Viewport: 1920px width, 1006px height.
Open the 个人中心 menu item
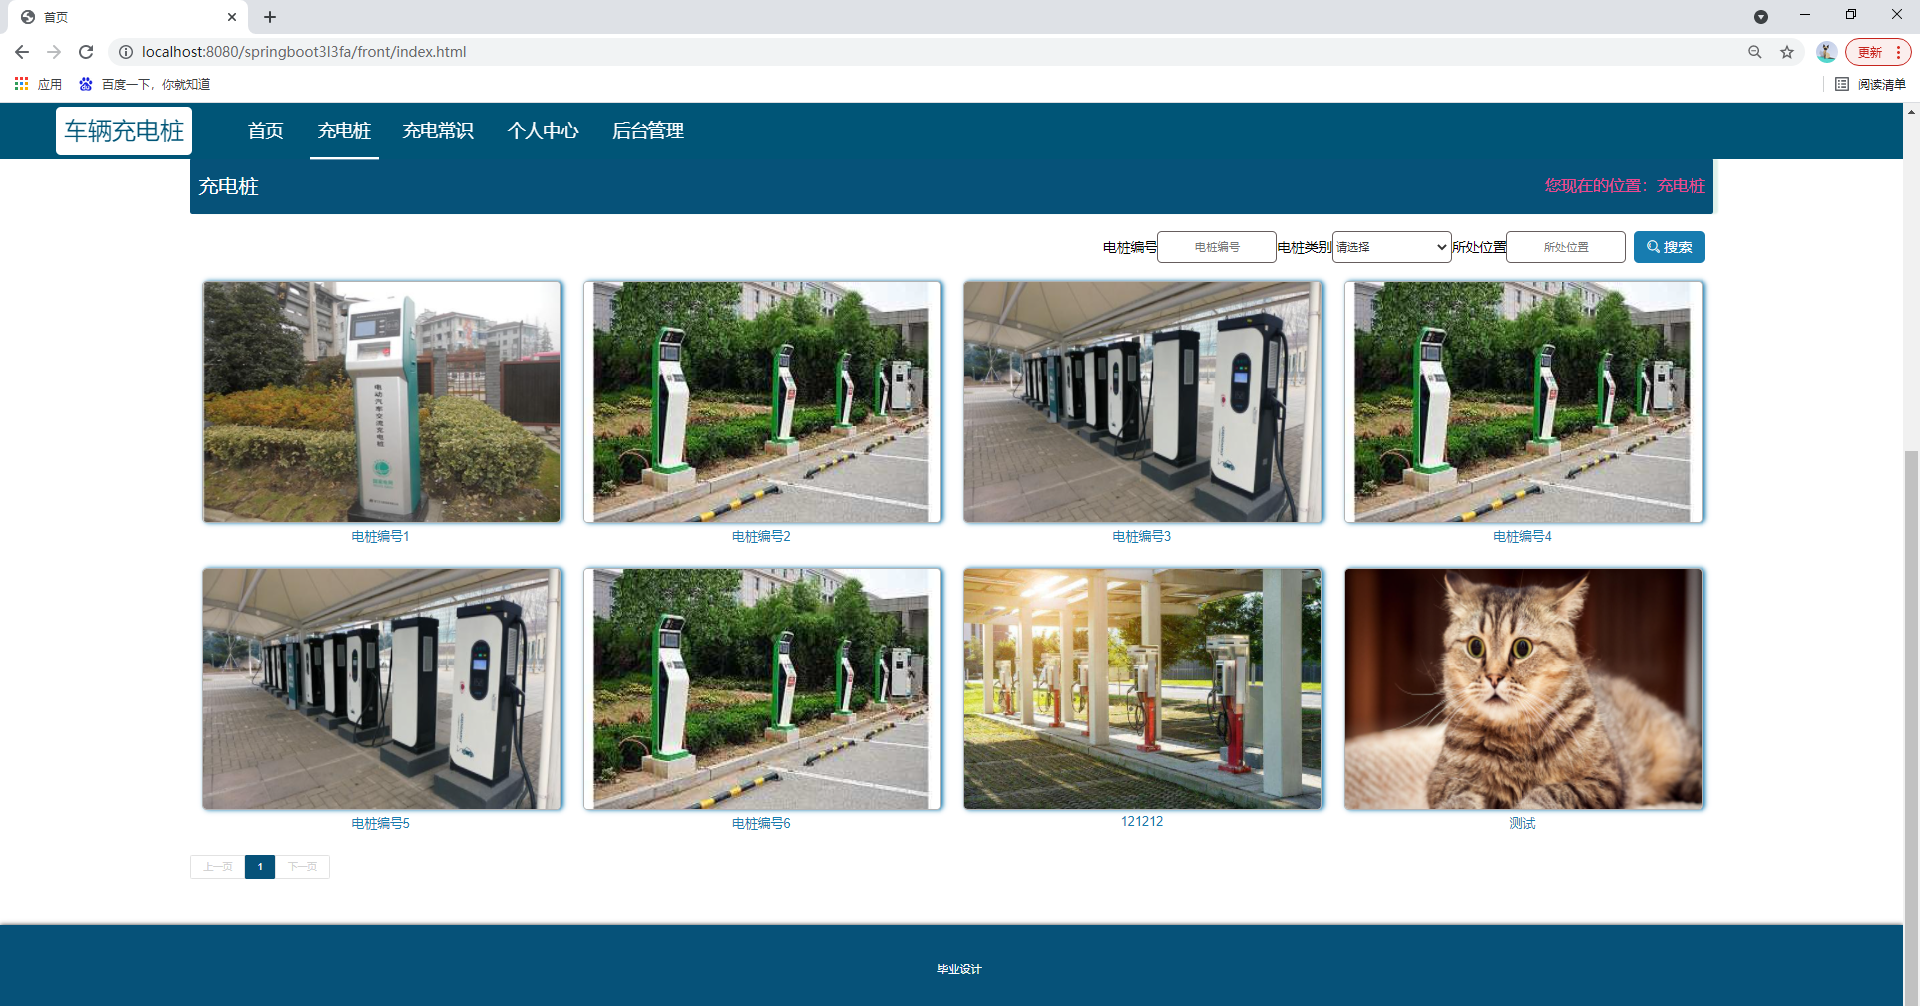(x=543, y=131)
